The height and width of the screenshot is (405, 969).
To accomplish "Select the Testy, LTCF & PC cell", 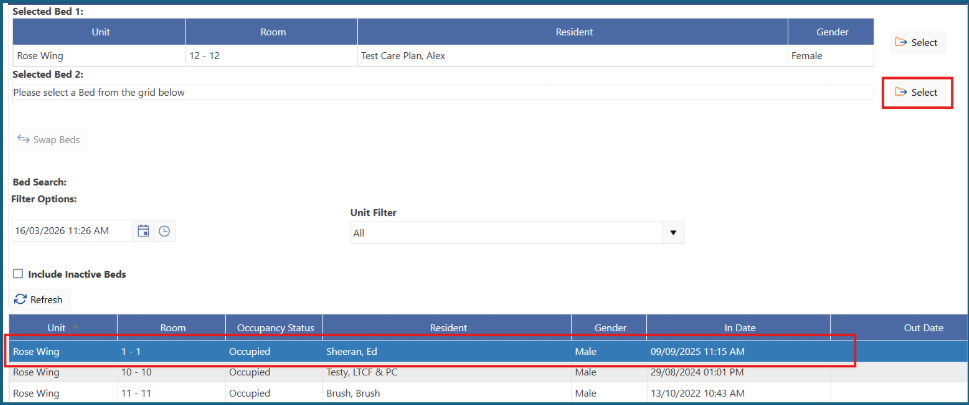I will tap(447, 373).
